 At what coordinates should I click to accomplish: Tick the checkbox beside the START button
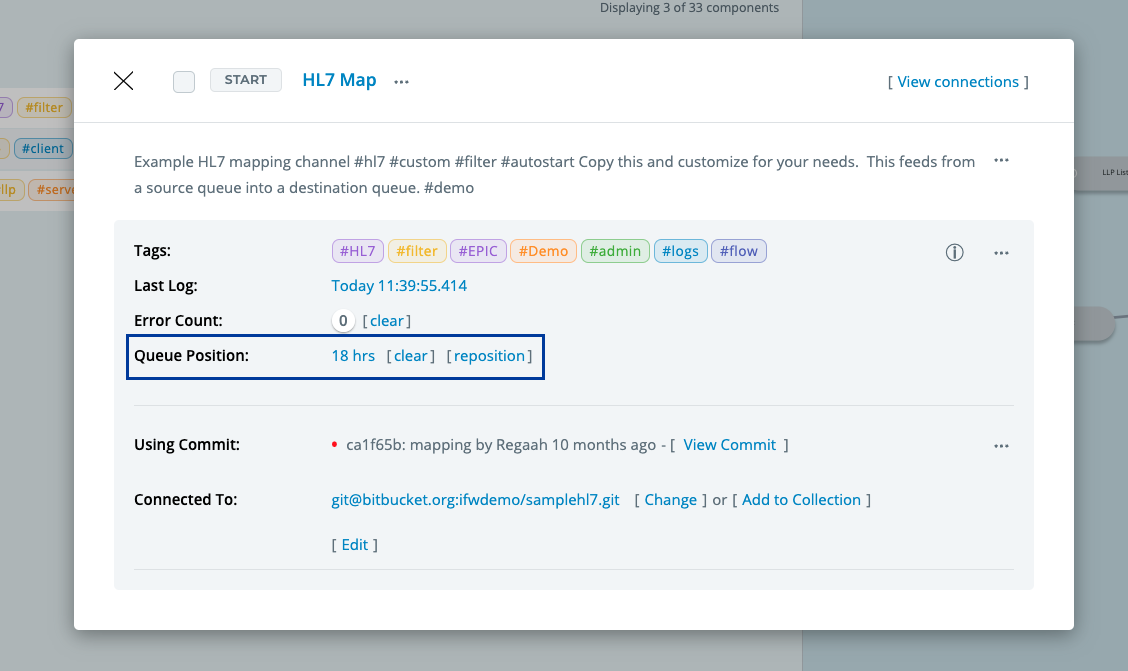coord(184,82)
